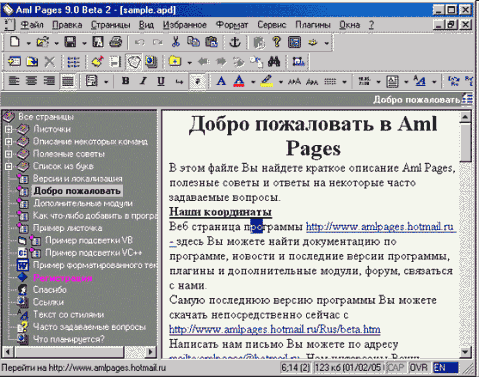Toggle the pressed page-view icon in second toolbar
Viewport: 479px width, 377px height.
pos(134,62)
